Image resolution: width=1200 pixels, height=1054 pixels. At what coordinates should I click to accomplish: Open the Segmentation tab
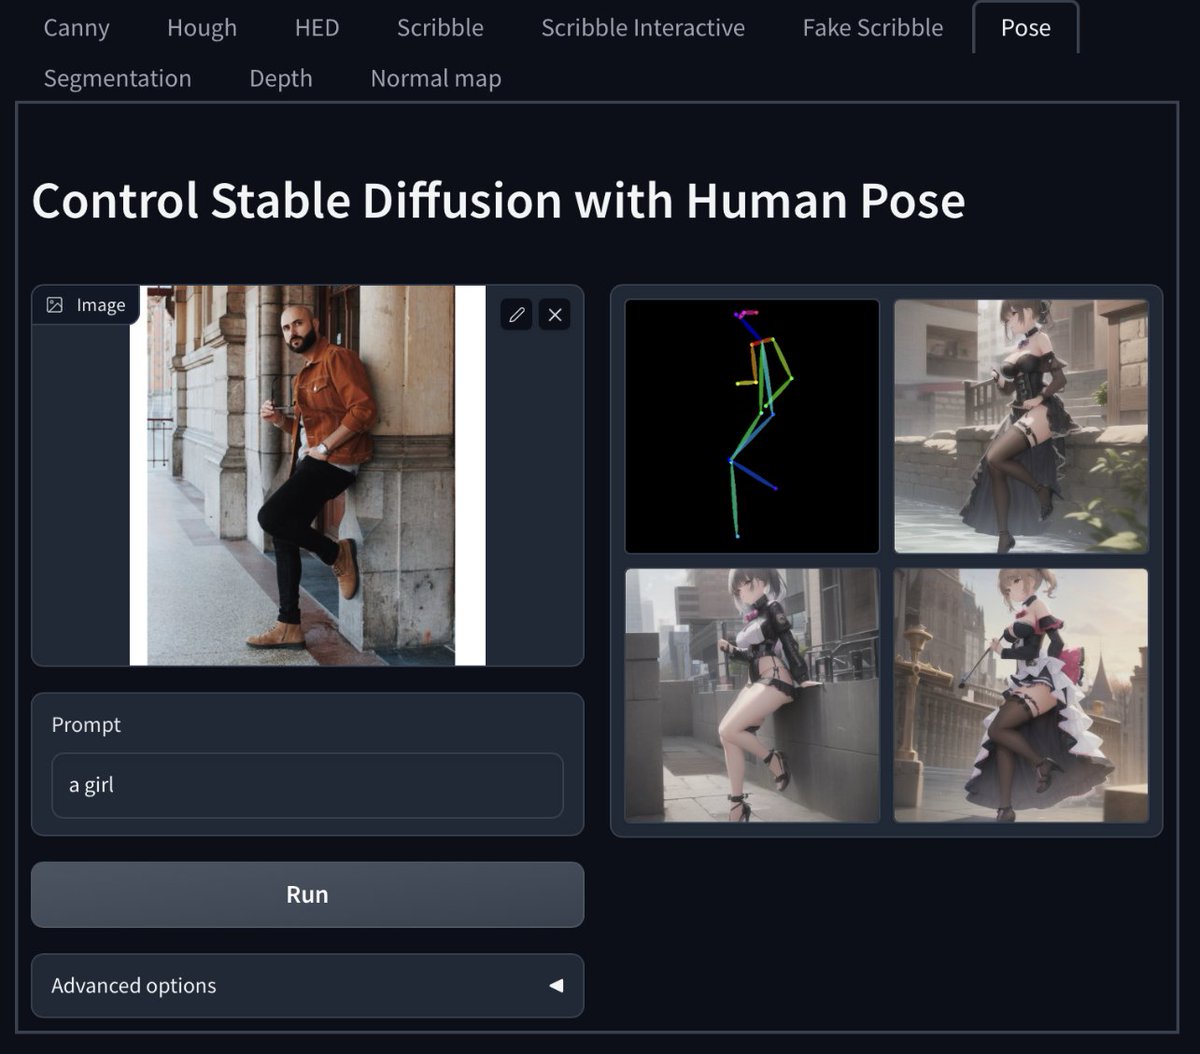point(117,78)
